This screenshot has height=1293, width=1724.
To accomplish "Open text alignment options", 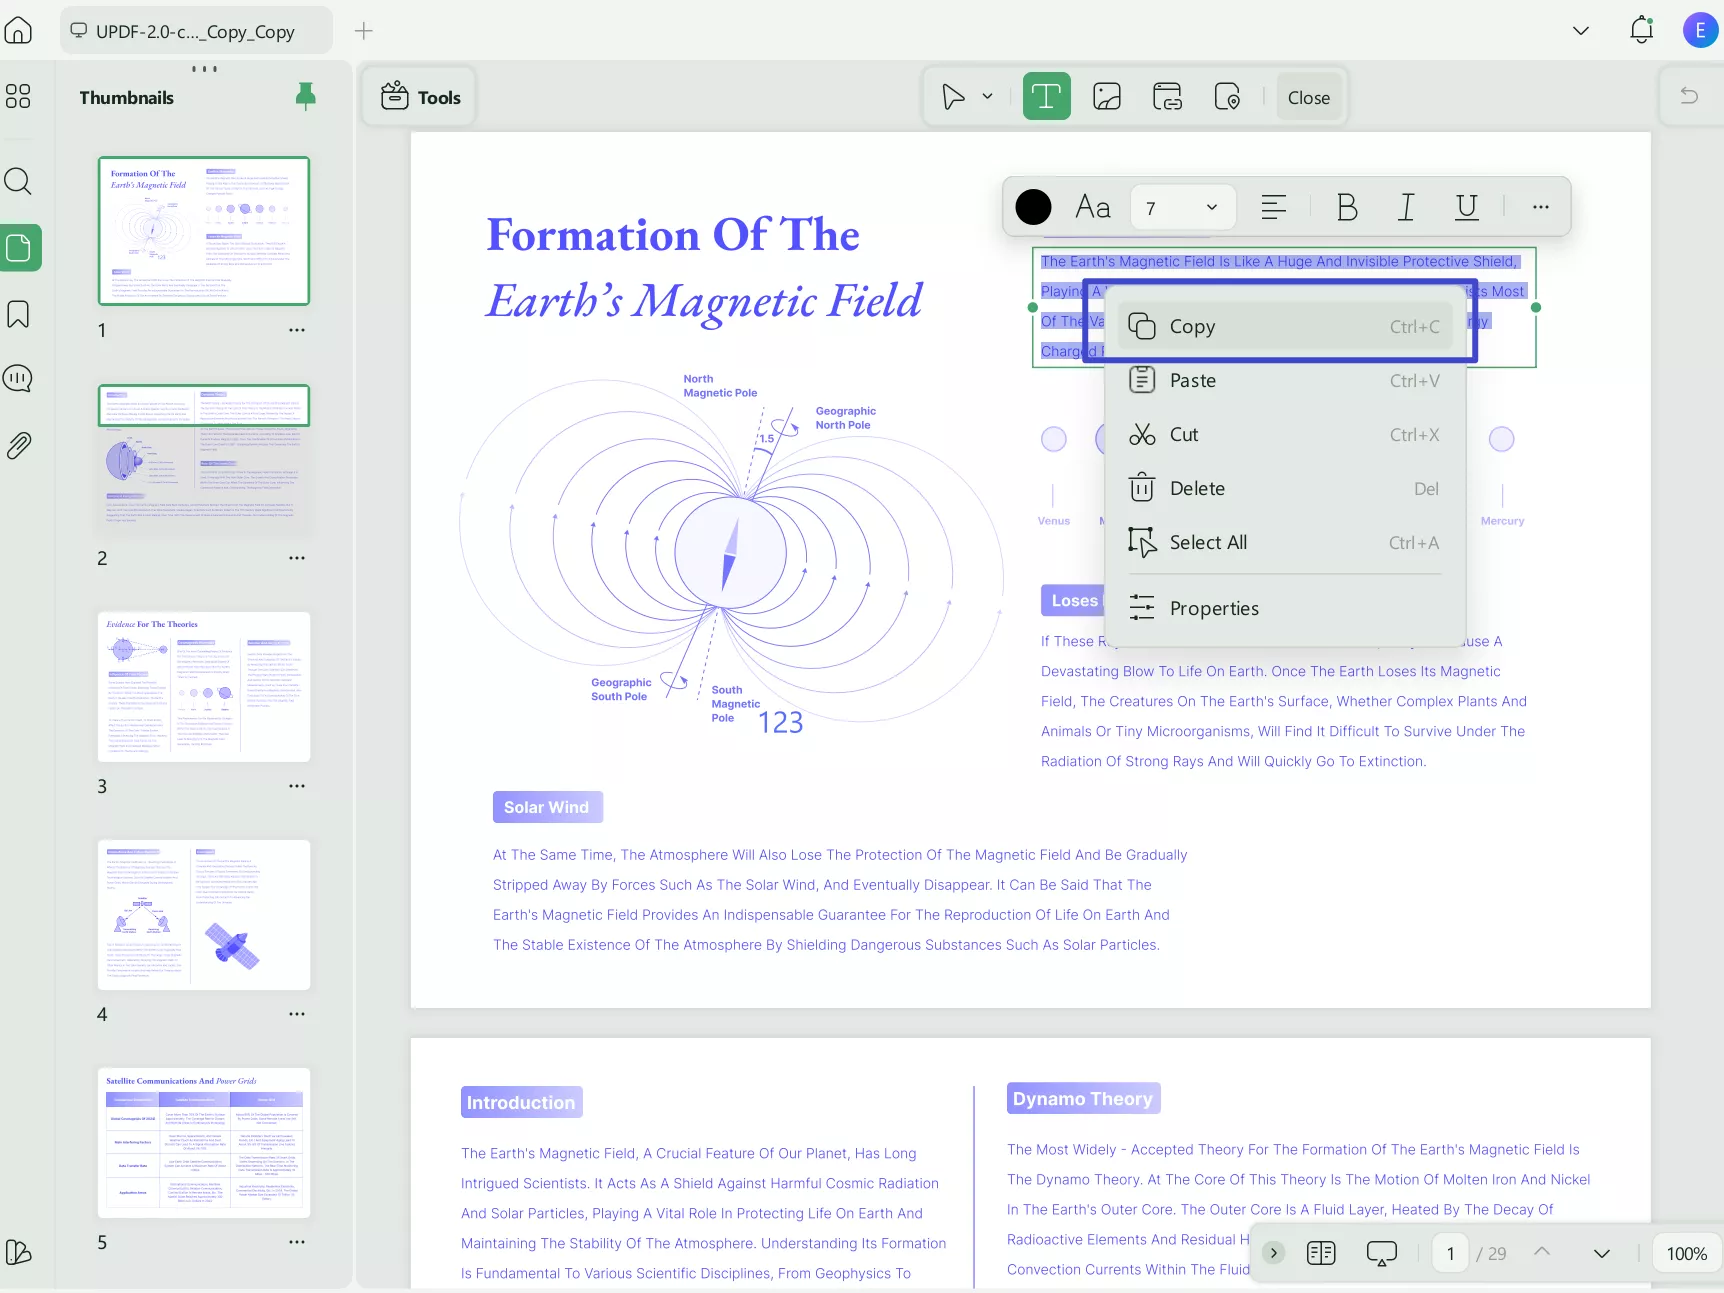I will (x=1274, y=207).
